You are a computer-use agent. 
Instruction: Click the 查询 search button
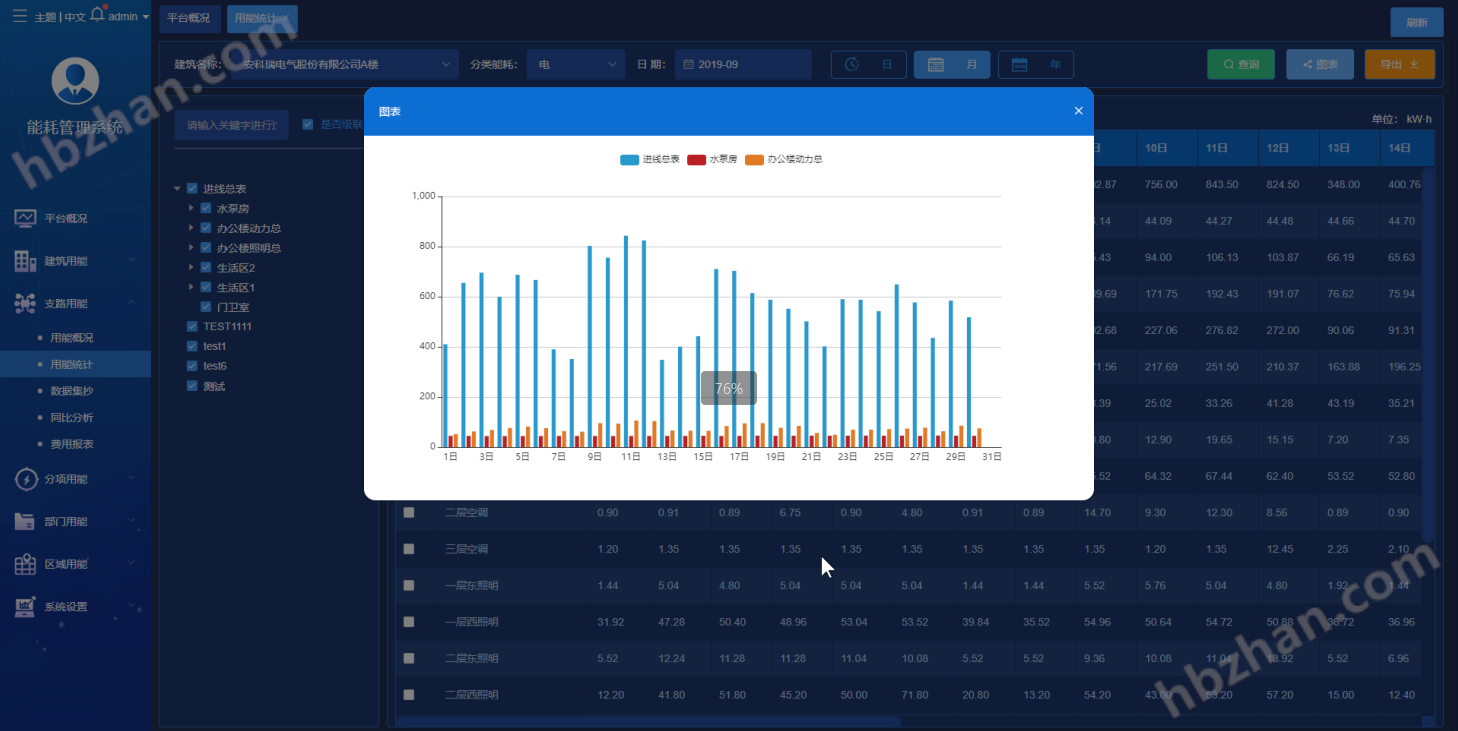coord(1240,65)
